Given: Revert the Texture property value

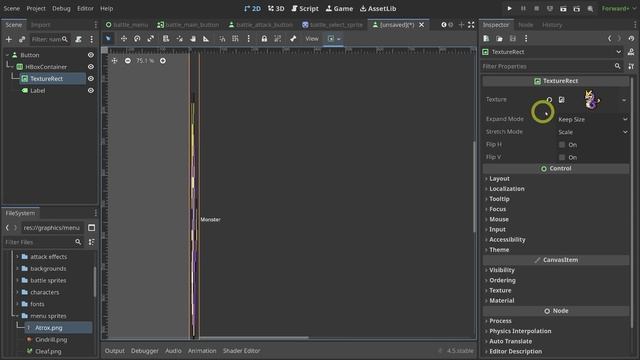Looking at the screenshot, I should click(x=549, y=100).
